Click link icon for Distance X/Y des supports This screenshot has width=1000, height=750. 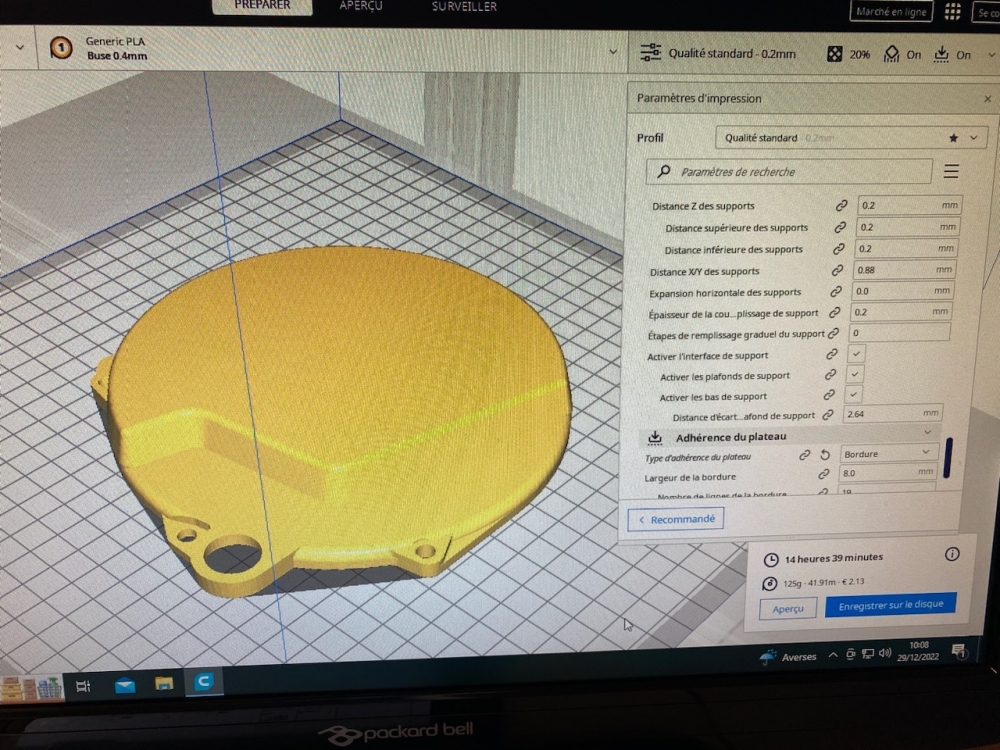click(837, 270)
